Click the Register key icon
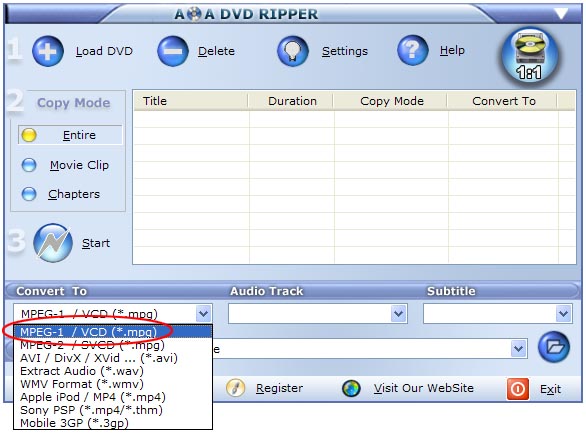 (x=235, y=388)
